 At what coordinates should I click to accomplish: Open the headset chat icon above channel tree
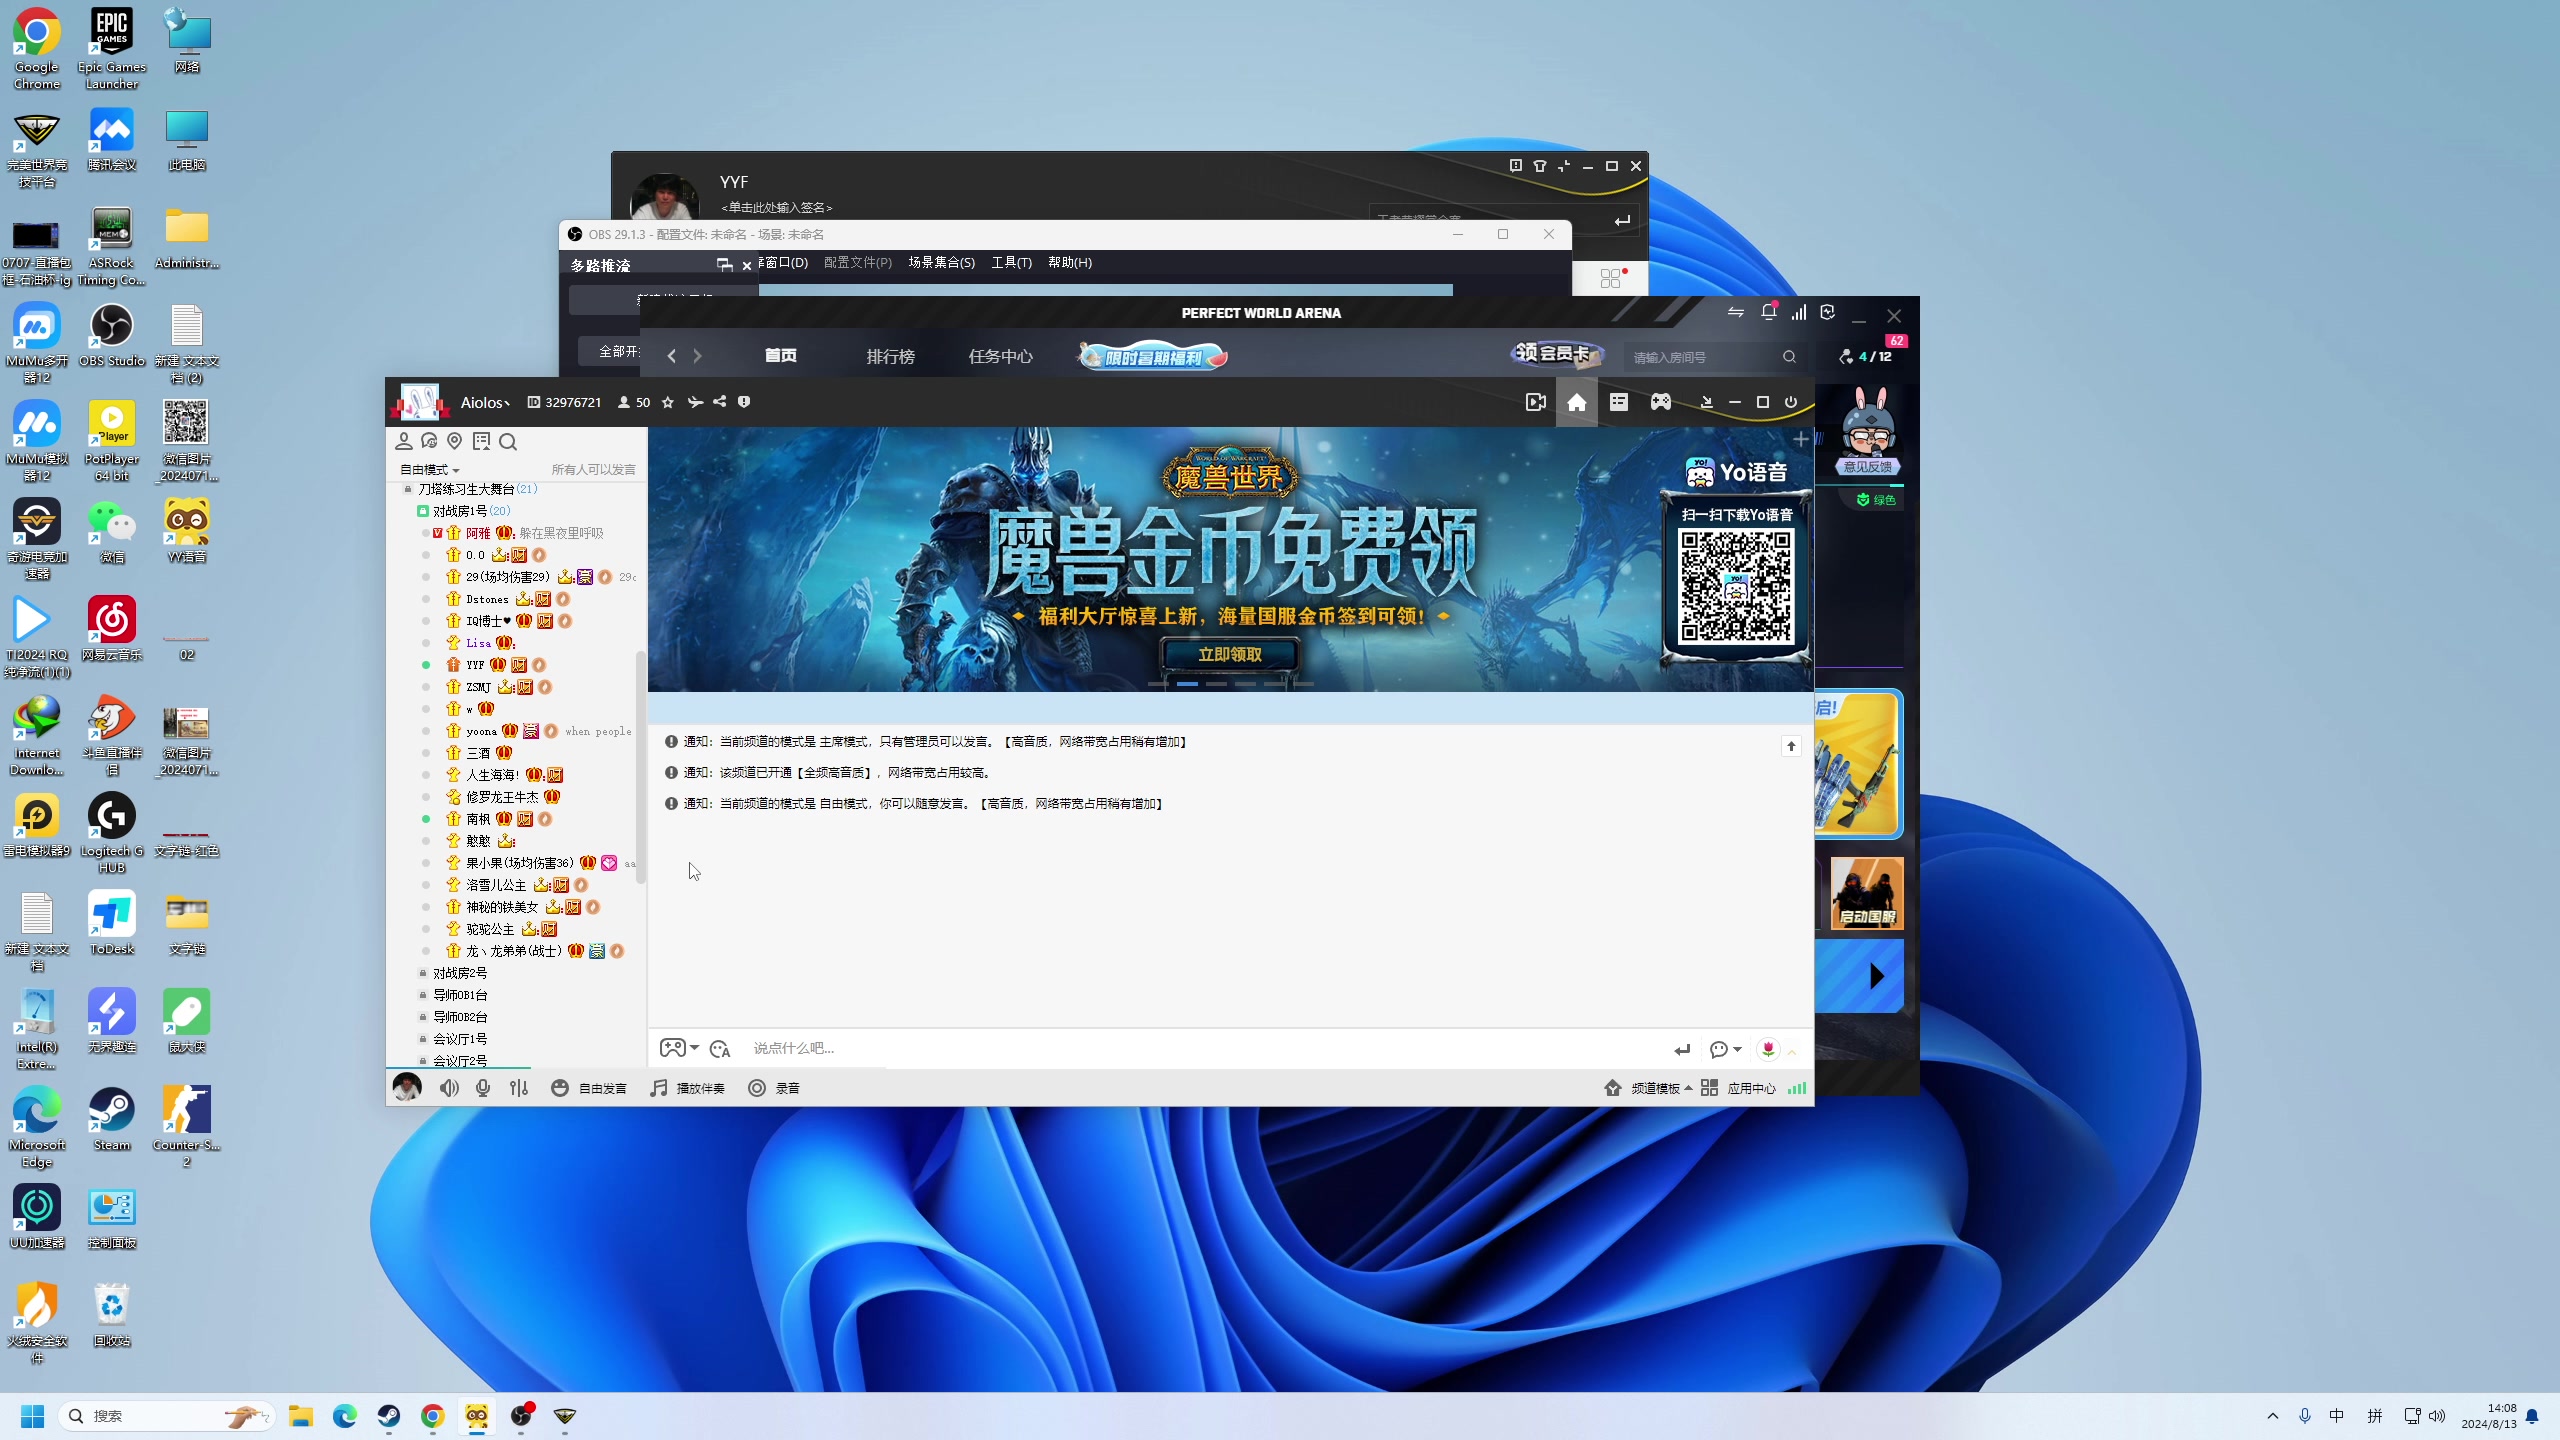pyautogui.click(x=429, y=441)
